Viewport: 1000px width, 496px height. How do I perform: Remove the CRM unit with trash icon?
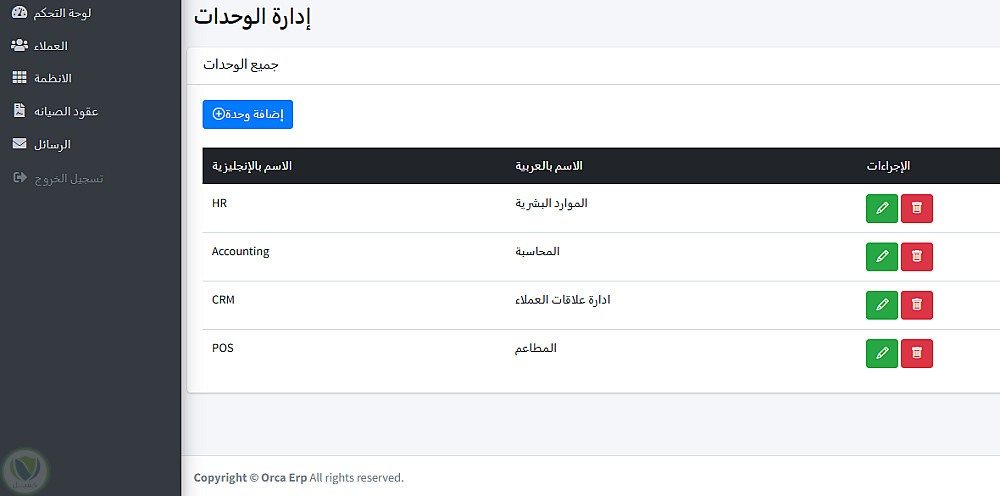click(x=916, y=305)
